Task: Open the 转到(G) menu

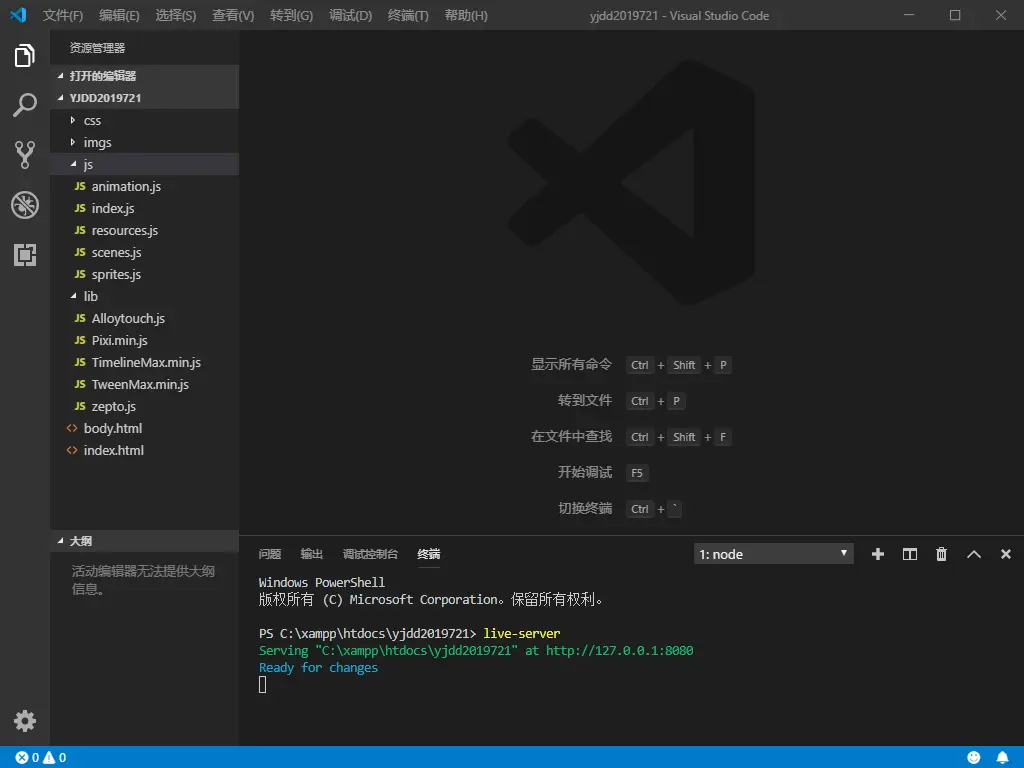Action: click(x=291, y=15)
